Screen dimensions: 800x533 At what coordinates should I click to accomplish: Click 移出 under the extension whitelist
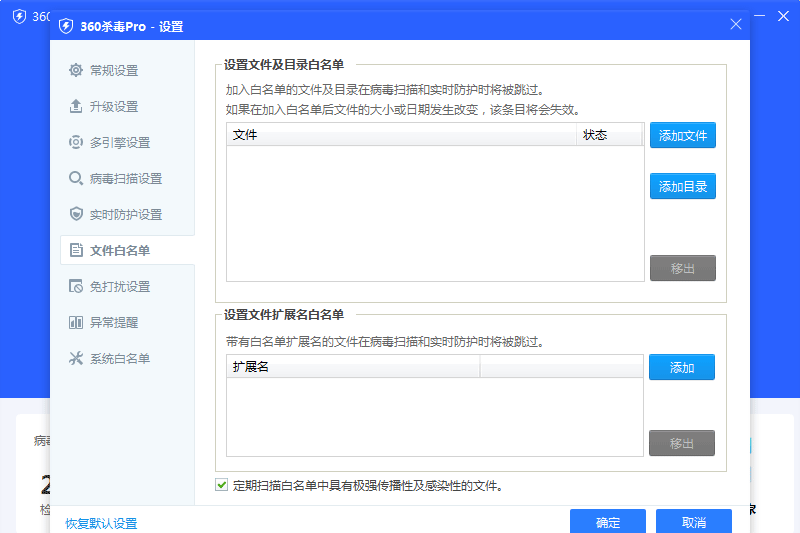coord(682,443)
